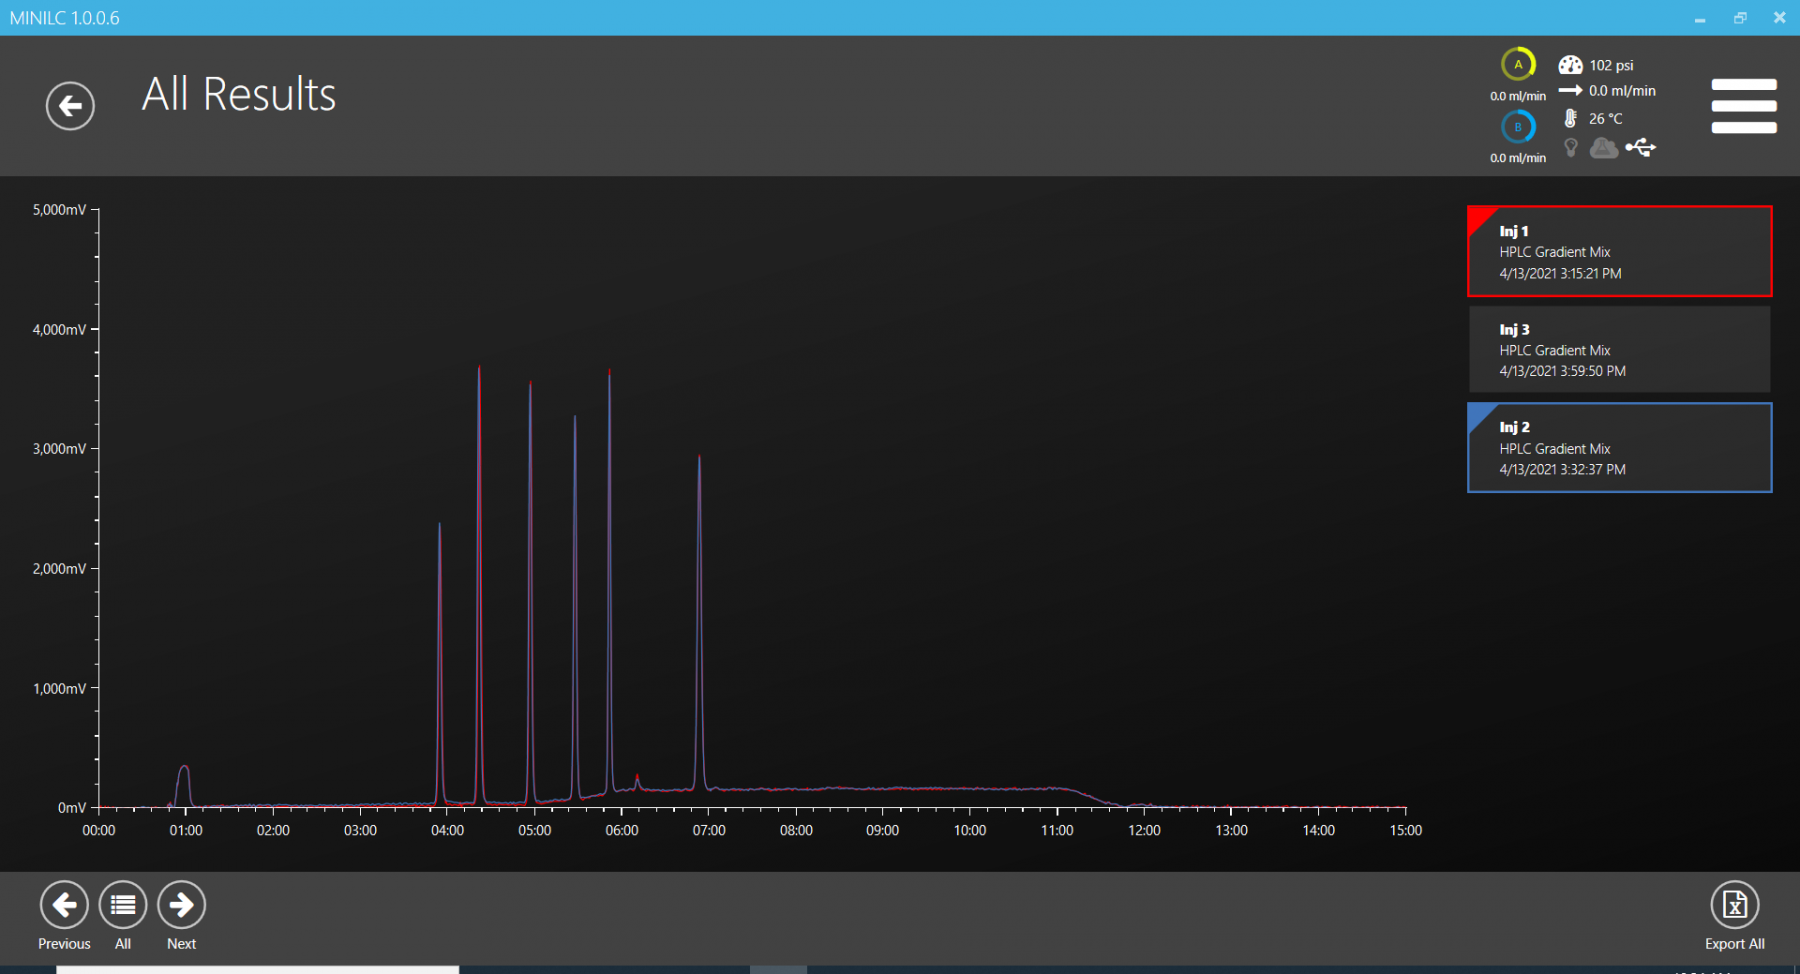Image resolution: width=1800 pixels, height=974 pixels.
Task: Show All results list
Action: [x=123, y=905]
